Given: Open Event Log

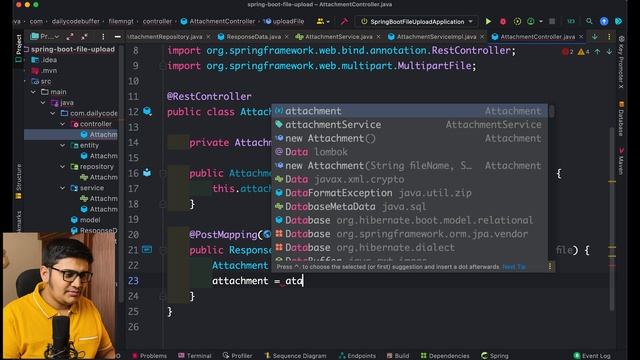Looking at the screenshot, I should [592, 356].
